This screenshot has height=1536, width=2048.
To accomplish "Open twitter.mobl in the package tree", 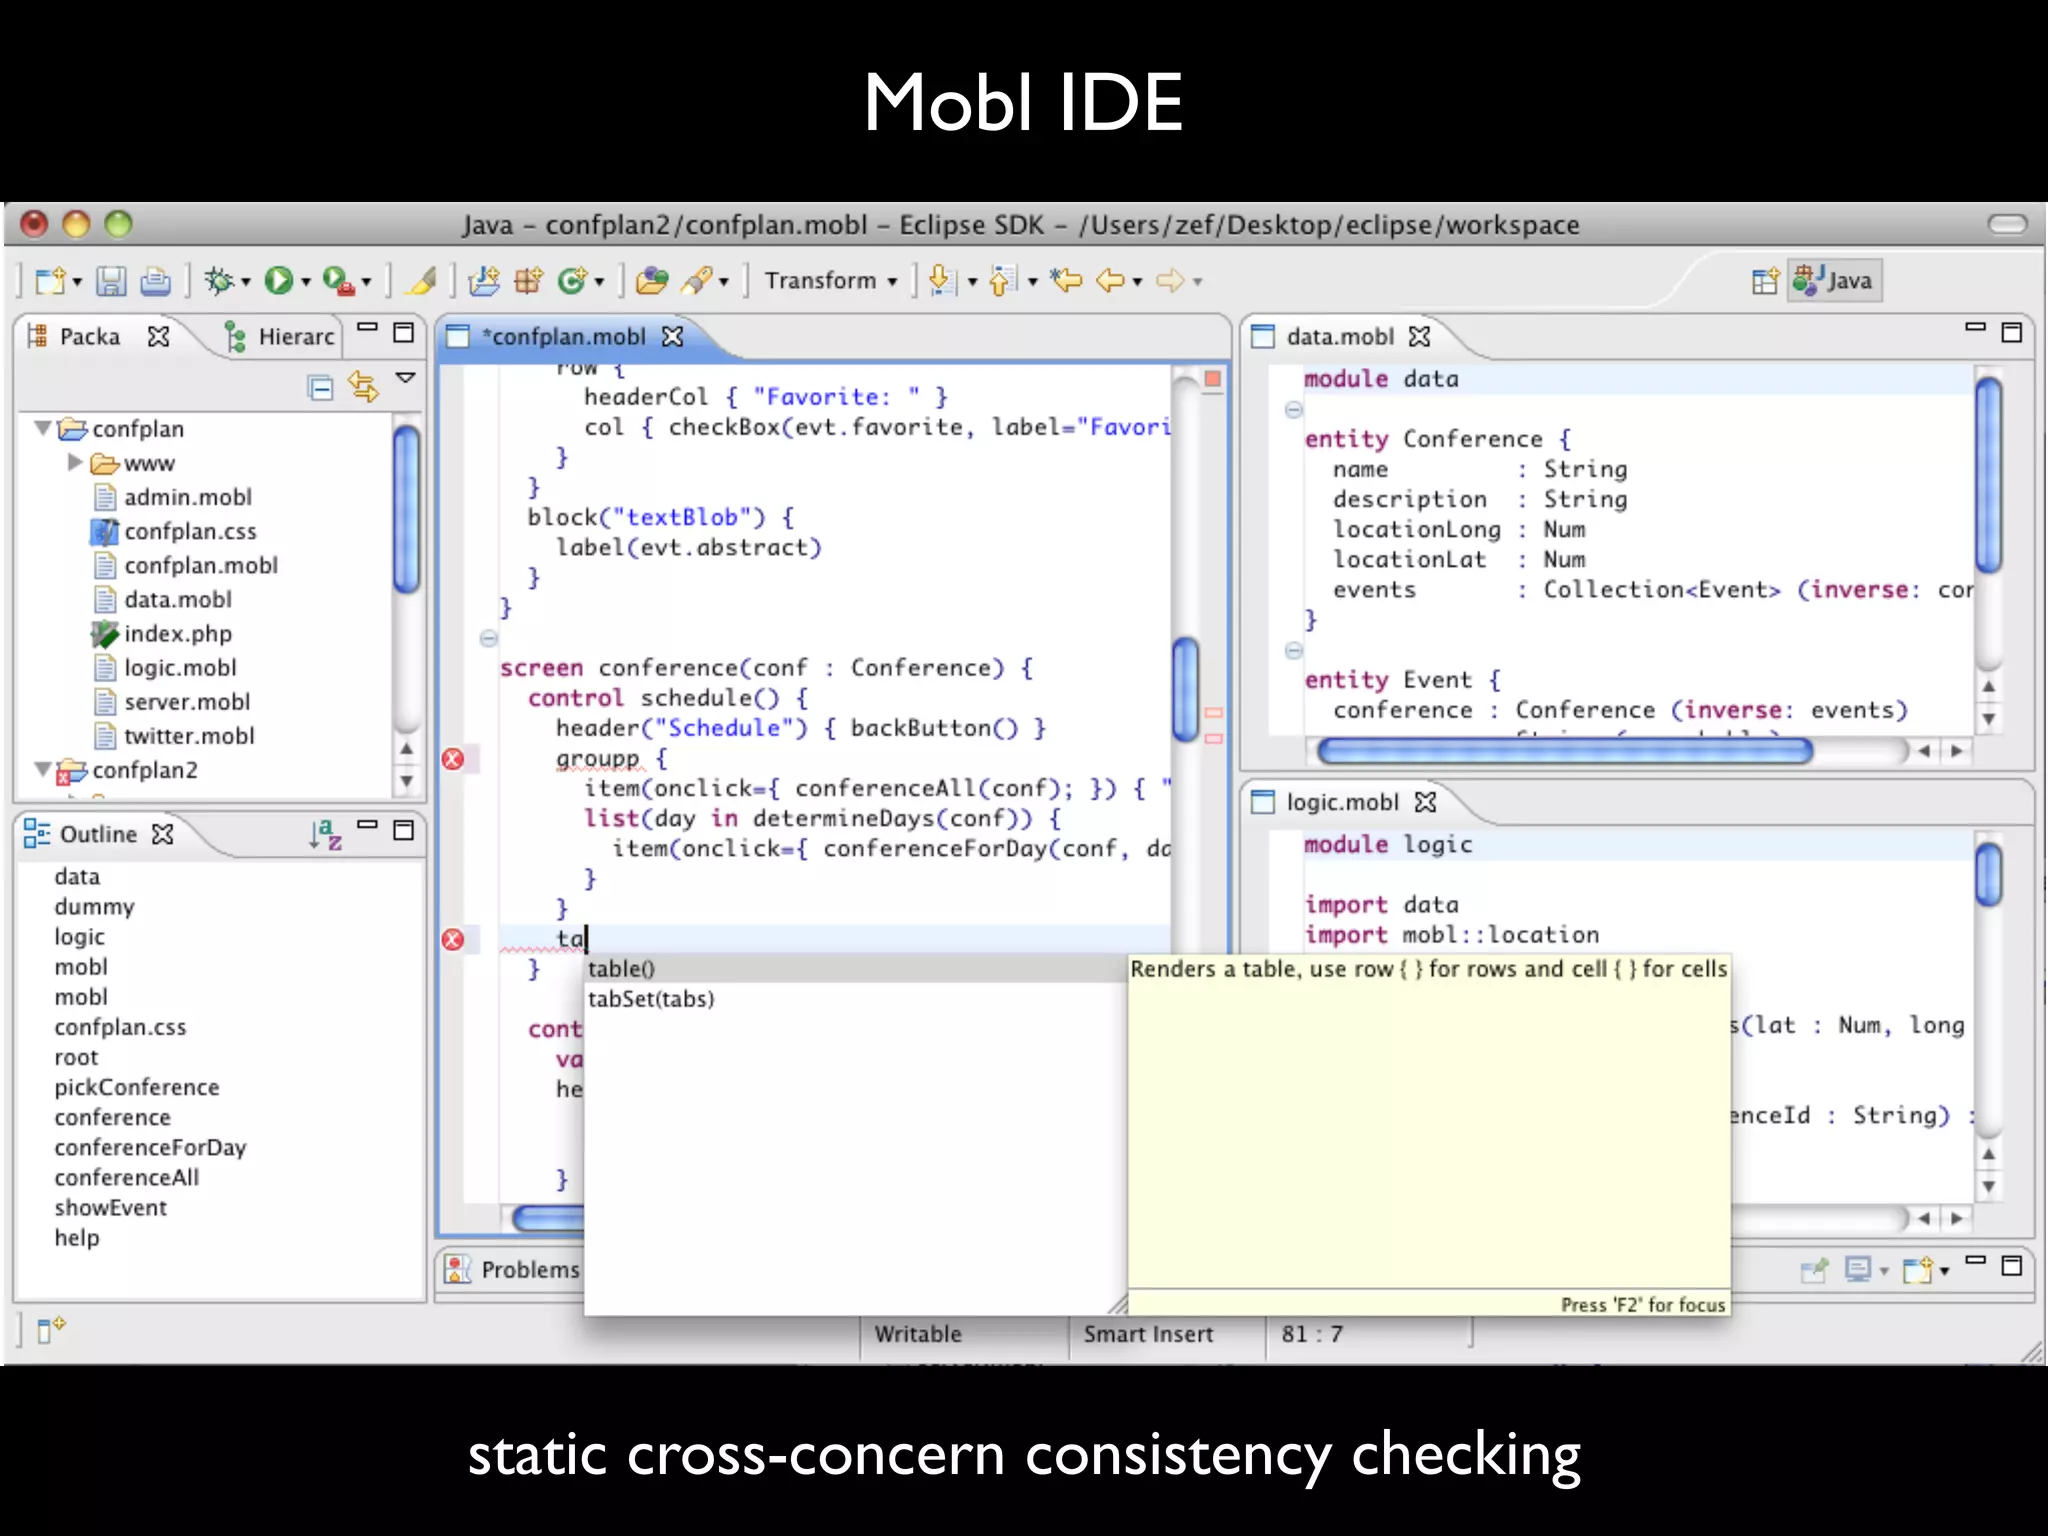I will click(189, 736).
